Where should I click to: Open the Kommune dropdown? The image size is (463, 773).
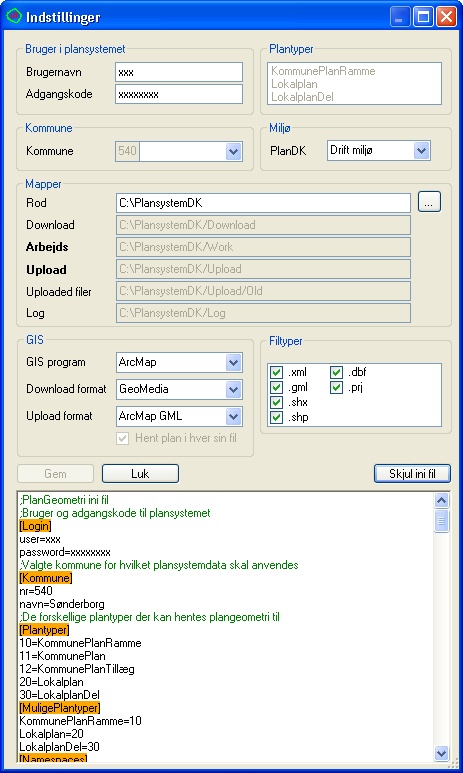coord(234,151)
